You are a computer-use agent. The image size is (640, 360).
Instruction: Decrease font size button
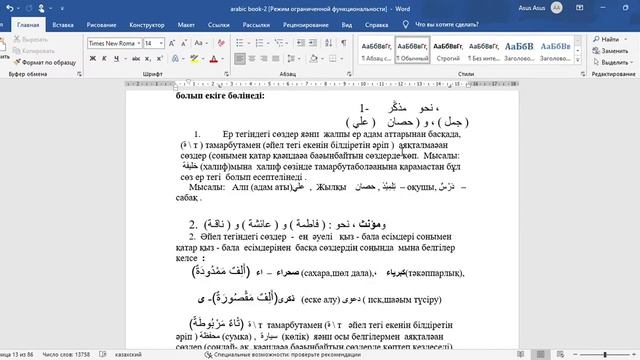coord(184,43)
